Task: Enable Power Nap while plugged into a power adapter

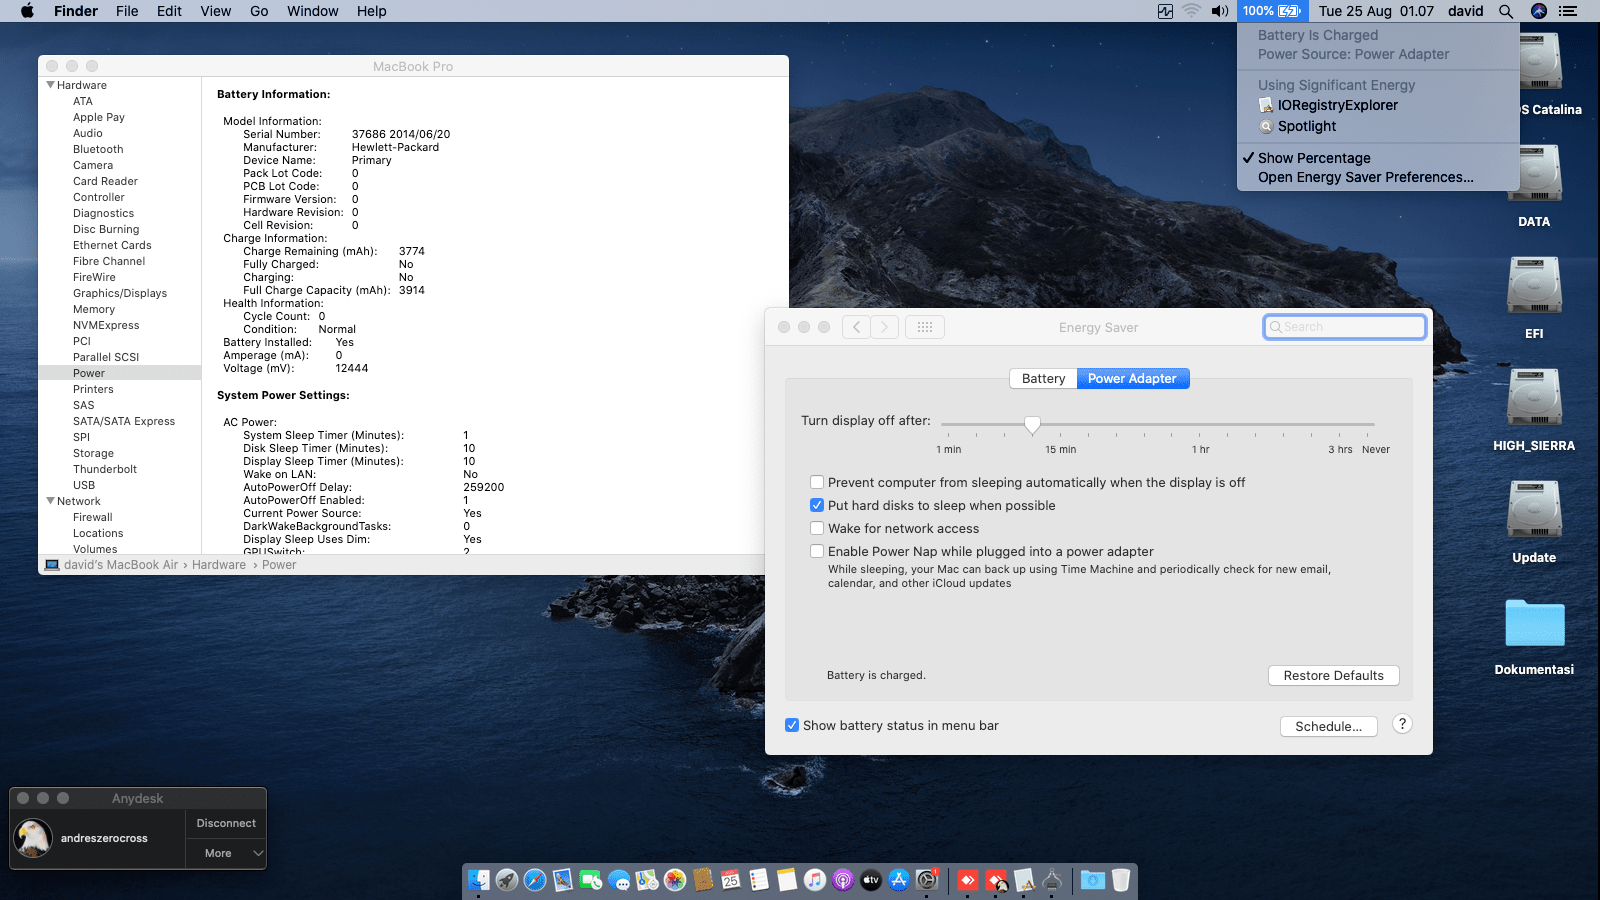Action: 817,551
